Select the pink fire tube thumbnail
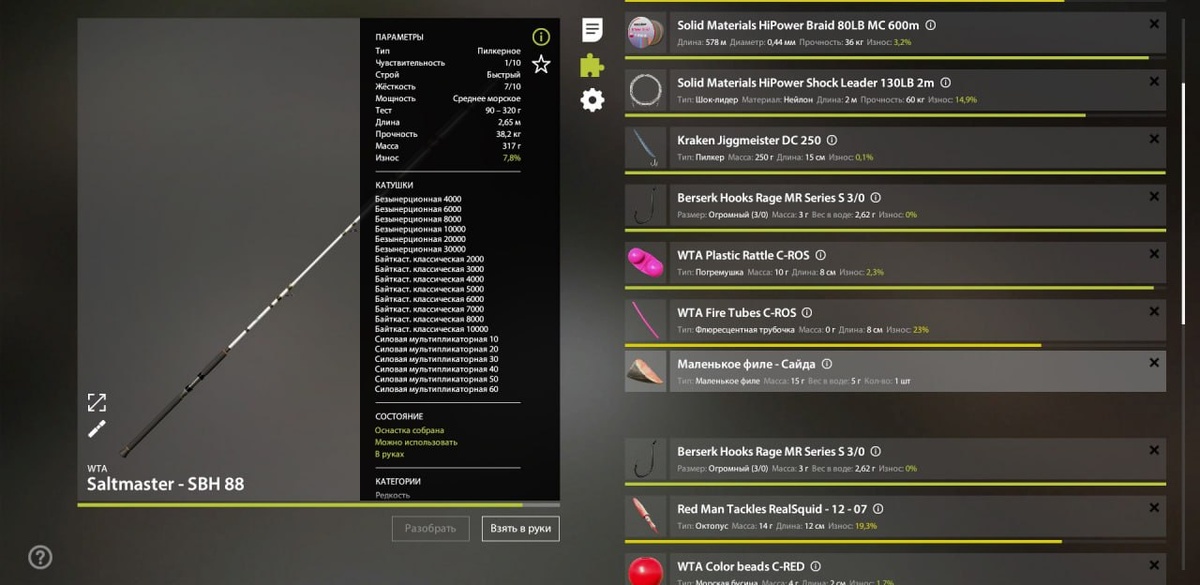Image resolution: width=1200 pixels, height=585 pixels. (x=646, y=321)
